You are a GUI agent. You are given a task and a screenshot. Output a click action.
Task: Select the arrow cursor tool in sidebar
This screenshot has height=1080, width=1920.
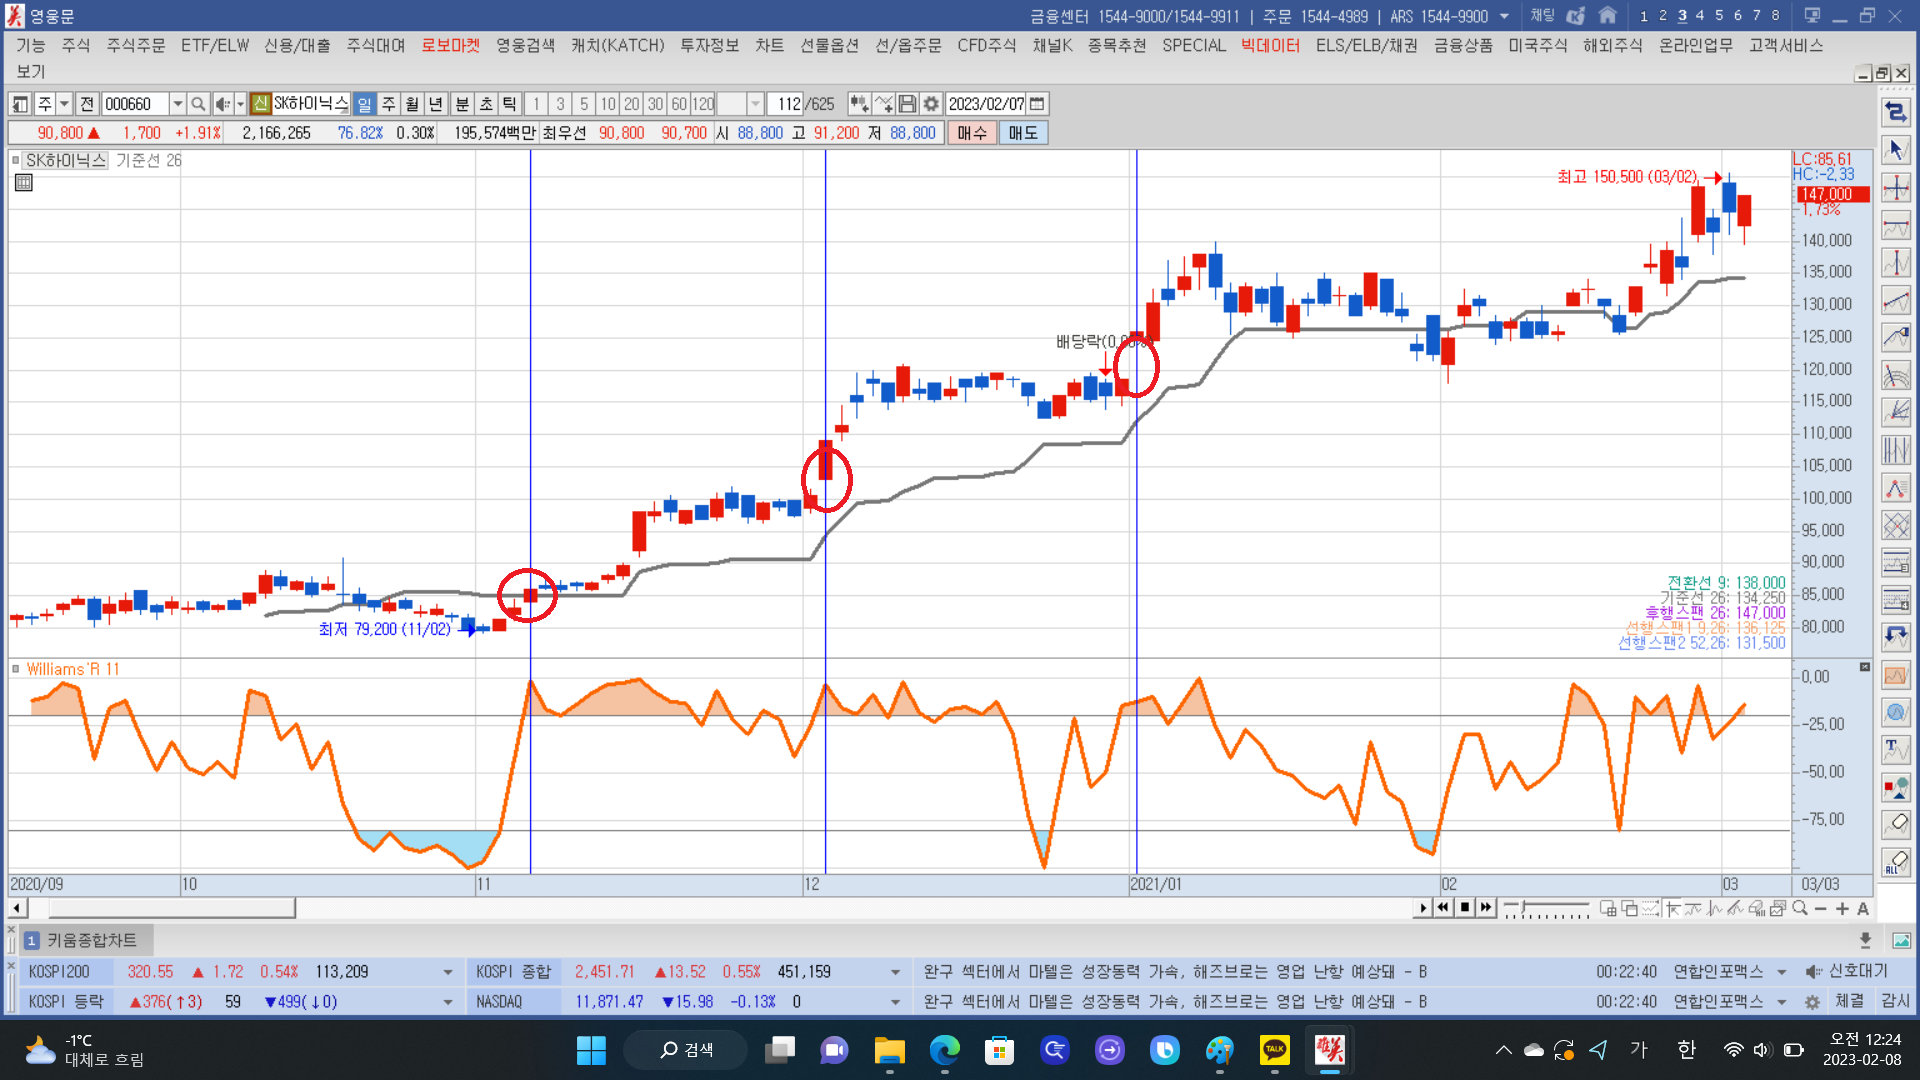pos(1895,150)
